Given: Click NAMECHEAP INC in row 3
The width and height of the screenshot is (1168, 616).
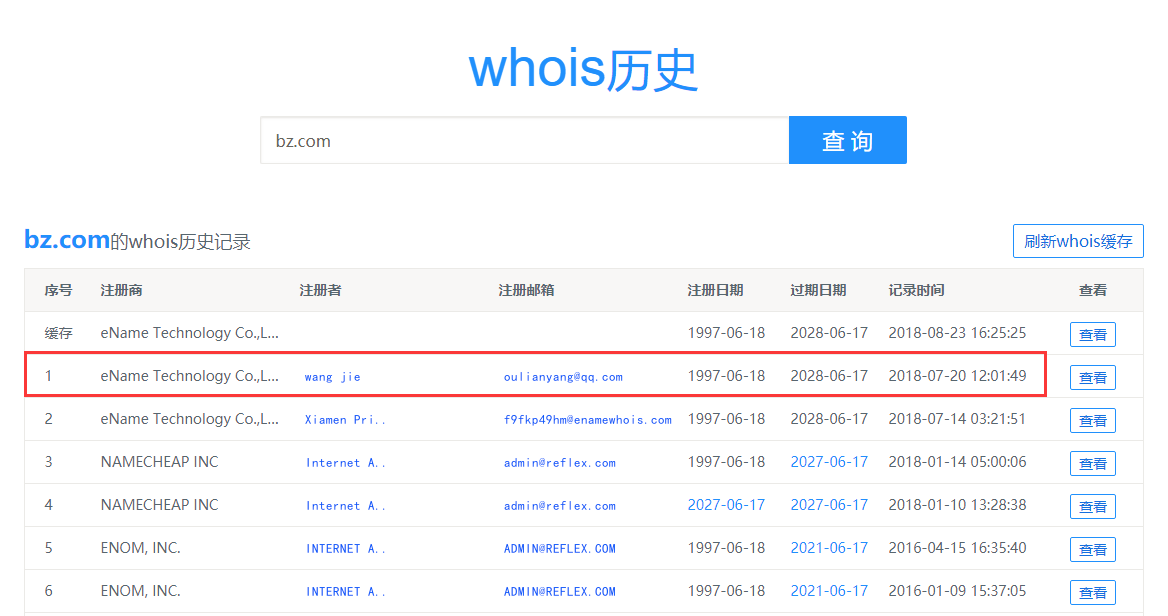Looking at the screenshot, I should pyautogui.click(x=159, y=462).
